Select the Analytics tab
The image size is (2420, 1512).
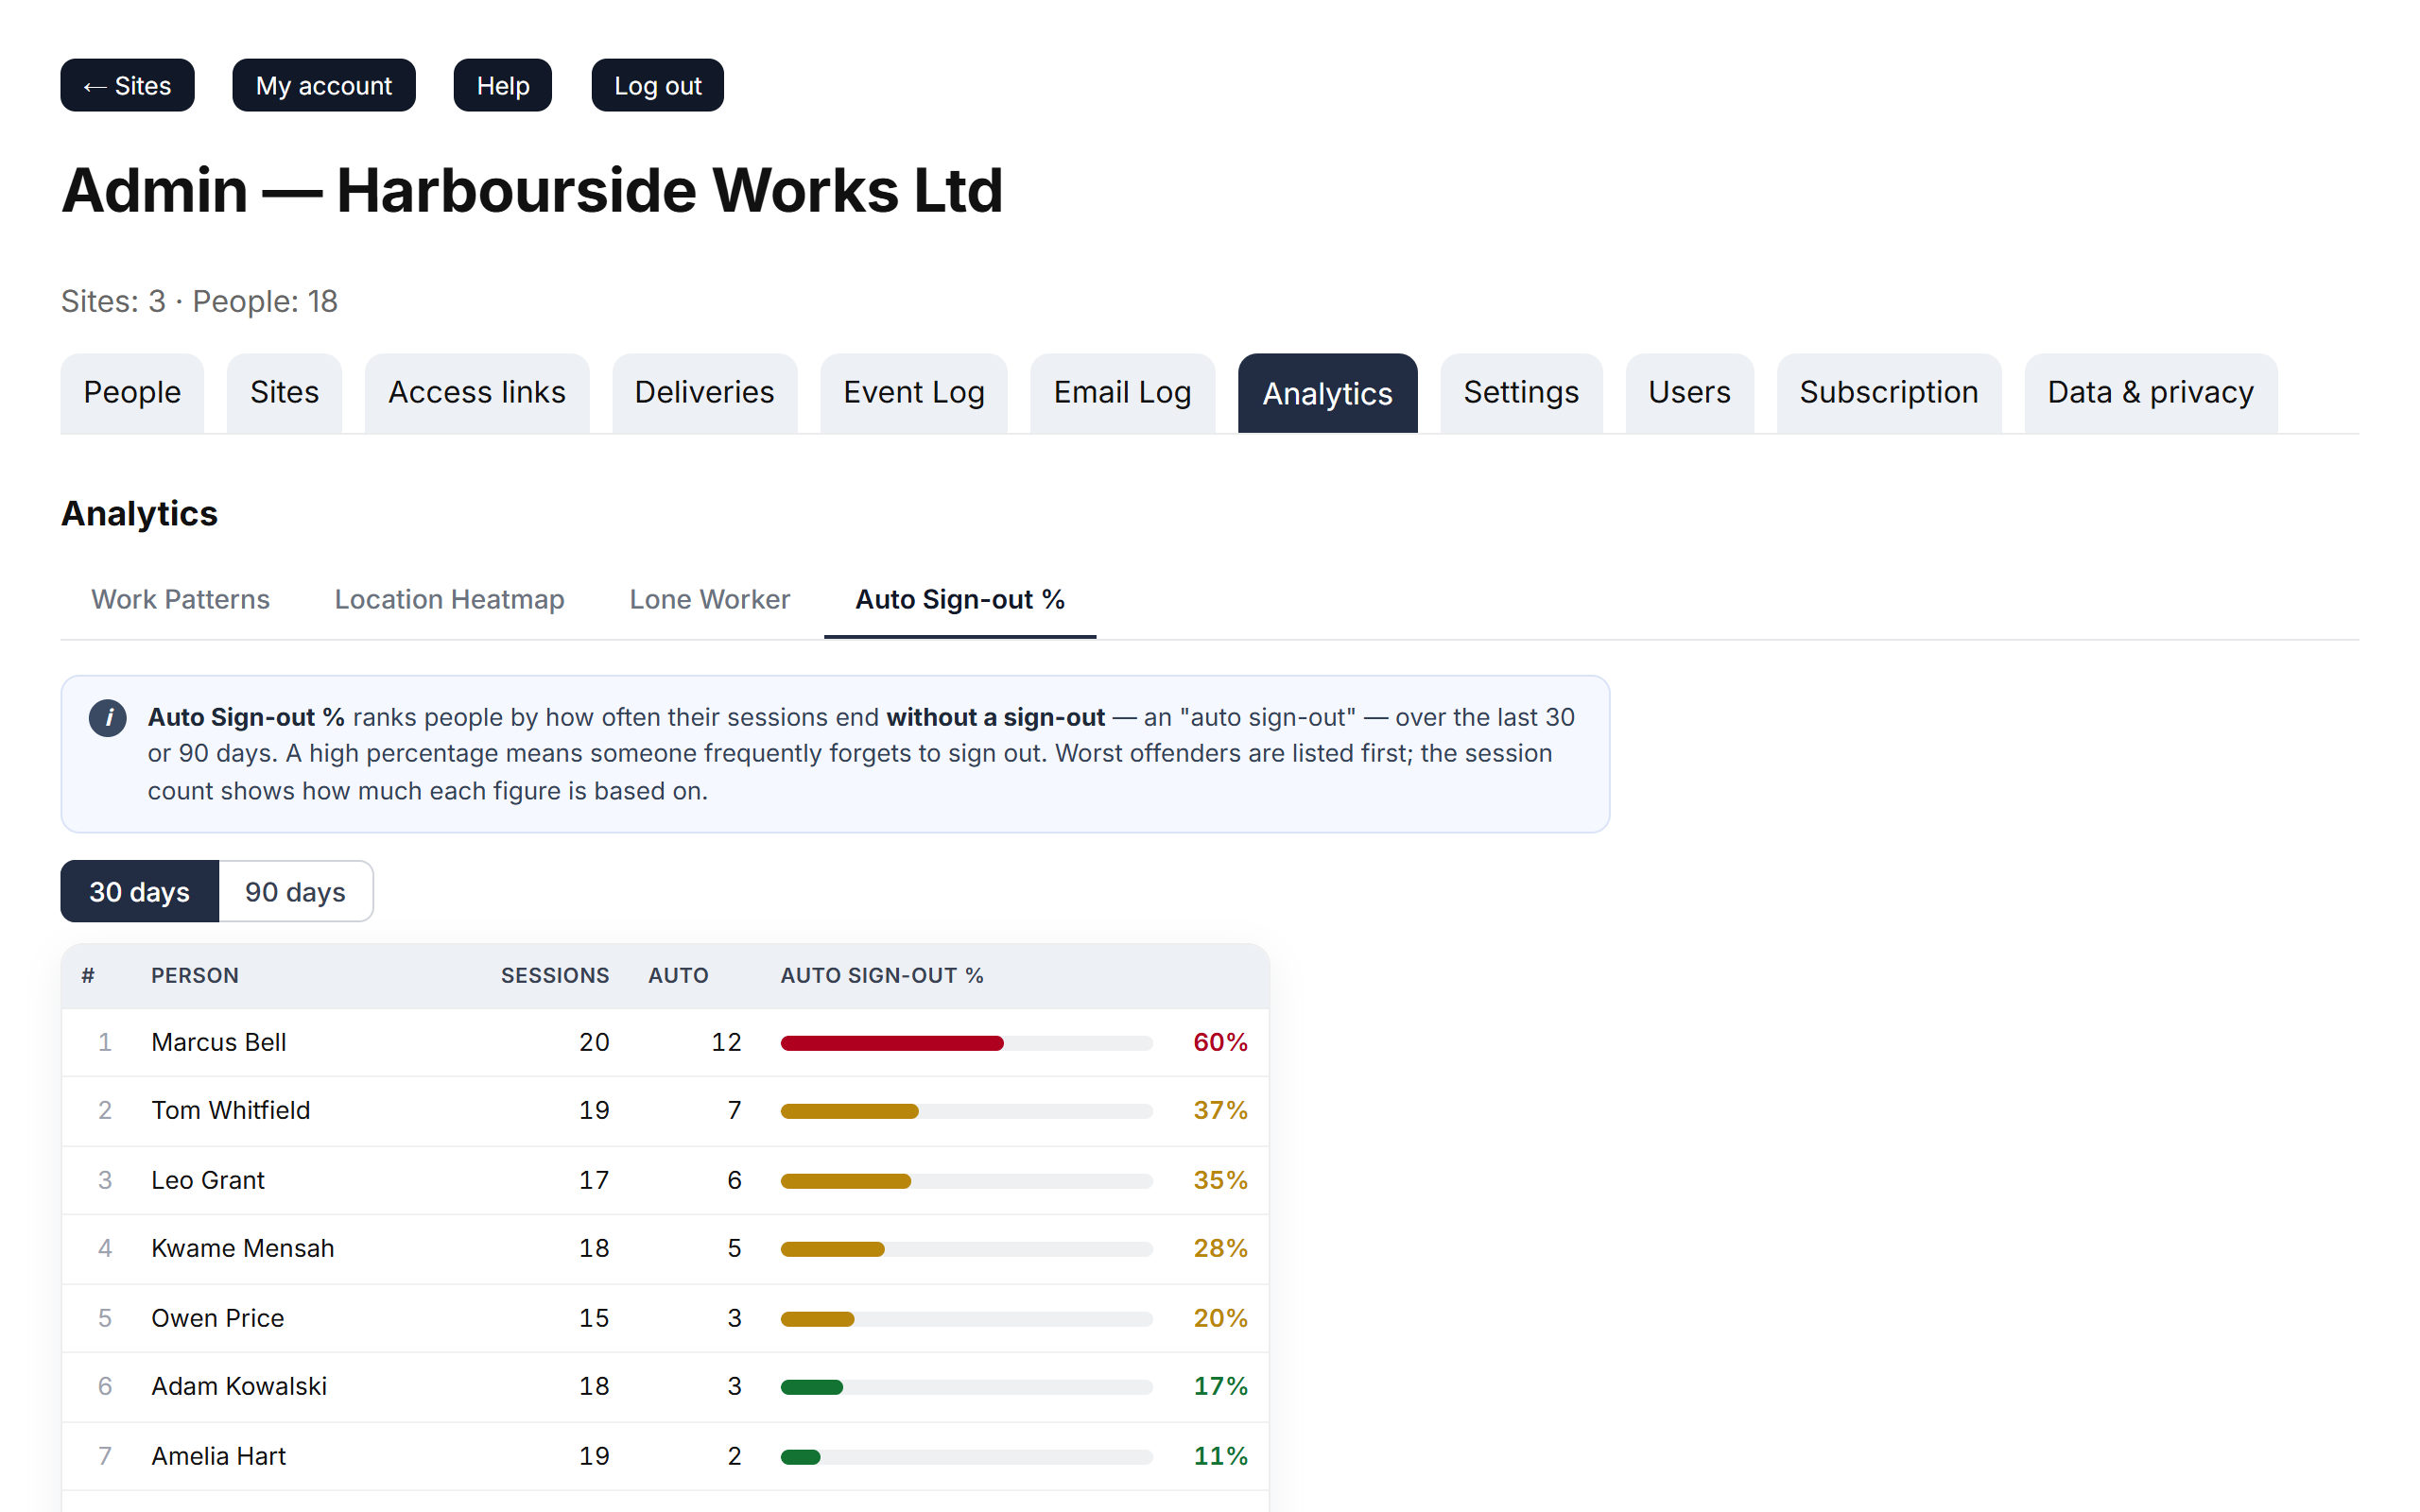click(1327, 393)
